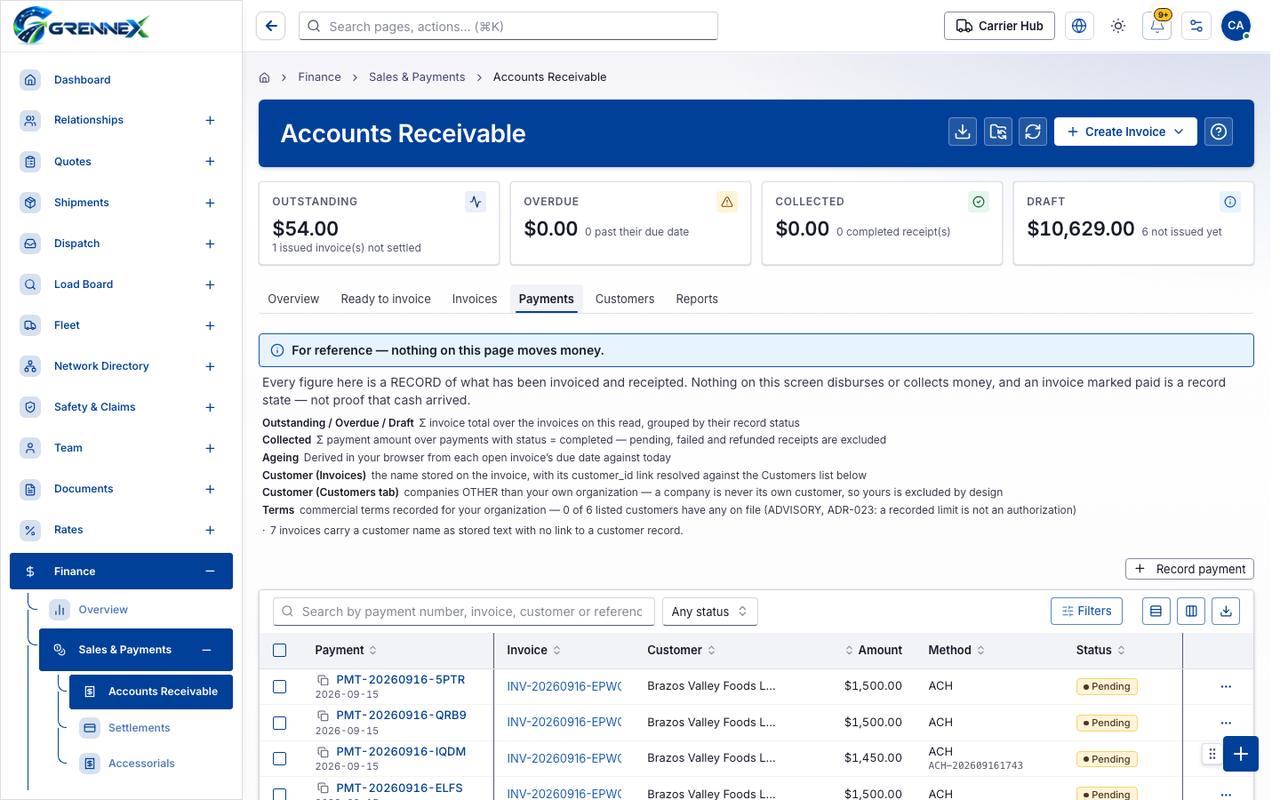Click the download icon in the header
The width and height of the screenshot is (1280, 800).
(x=962, y=131)
